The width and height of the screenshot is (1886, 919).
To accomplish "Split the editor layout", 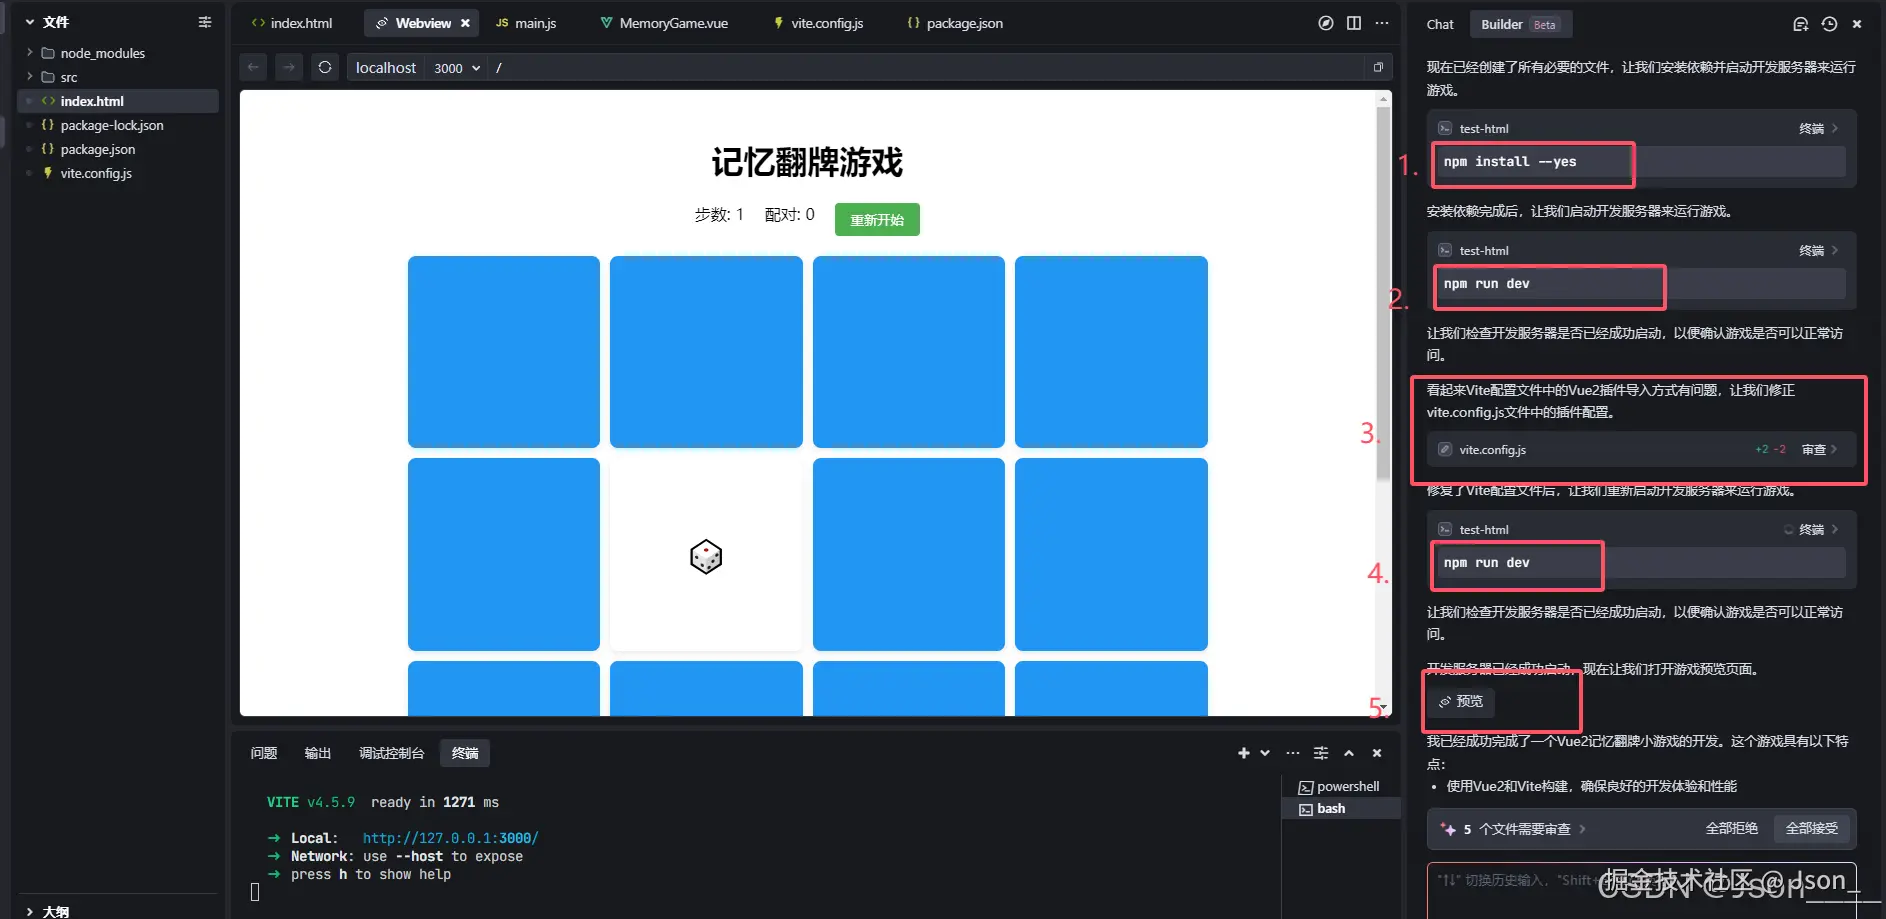I will (x=1354, y=23).
